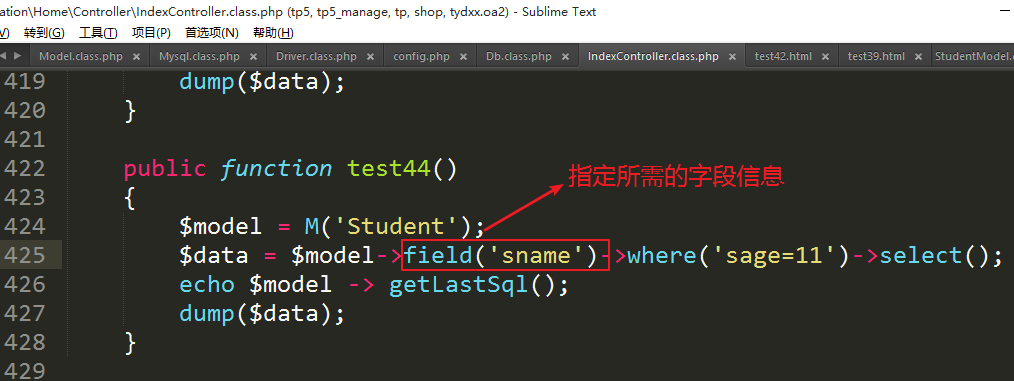Open the 首选项(N) menu
Screen dimensions: 1014x381
(211, 32)
